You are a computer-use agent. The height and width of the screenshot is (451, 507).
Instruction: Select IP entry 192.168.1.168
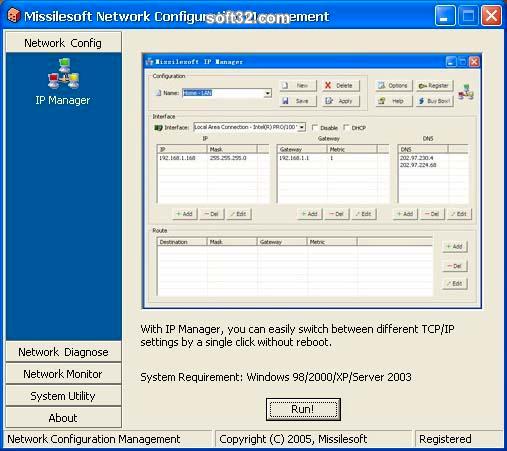pyautogui.click(x=177, y=158)
